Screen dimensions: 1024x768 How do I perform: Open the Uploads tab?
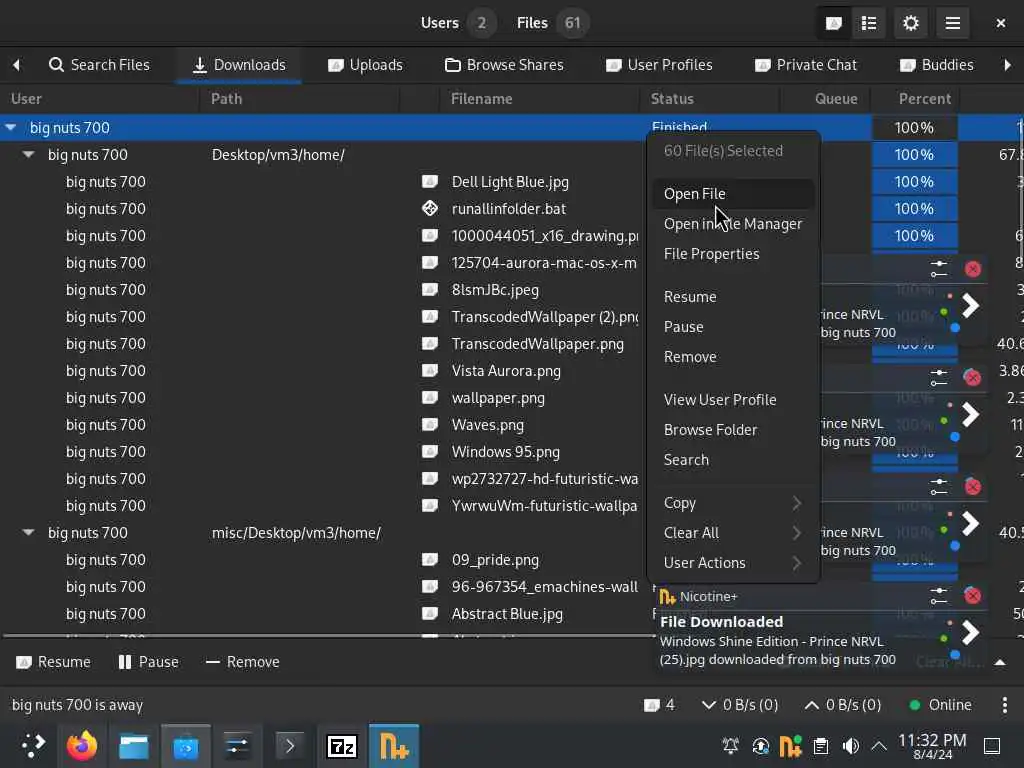pyautogui.click(x=365, y=65)
